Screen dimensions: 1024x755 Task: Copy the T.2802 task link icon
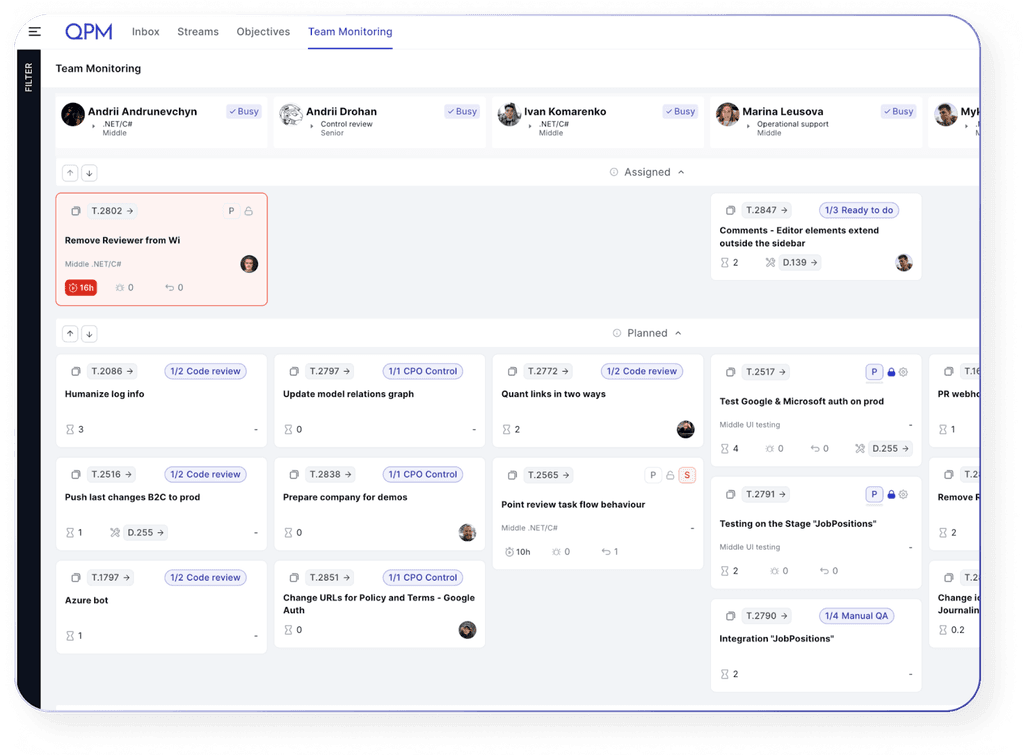pyautogui.click(x=76, y=211)
